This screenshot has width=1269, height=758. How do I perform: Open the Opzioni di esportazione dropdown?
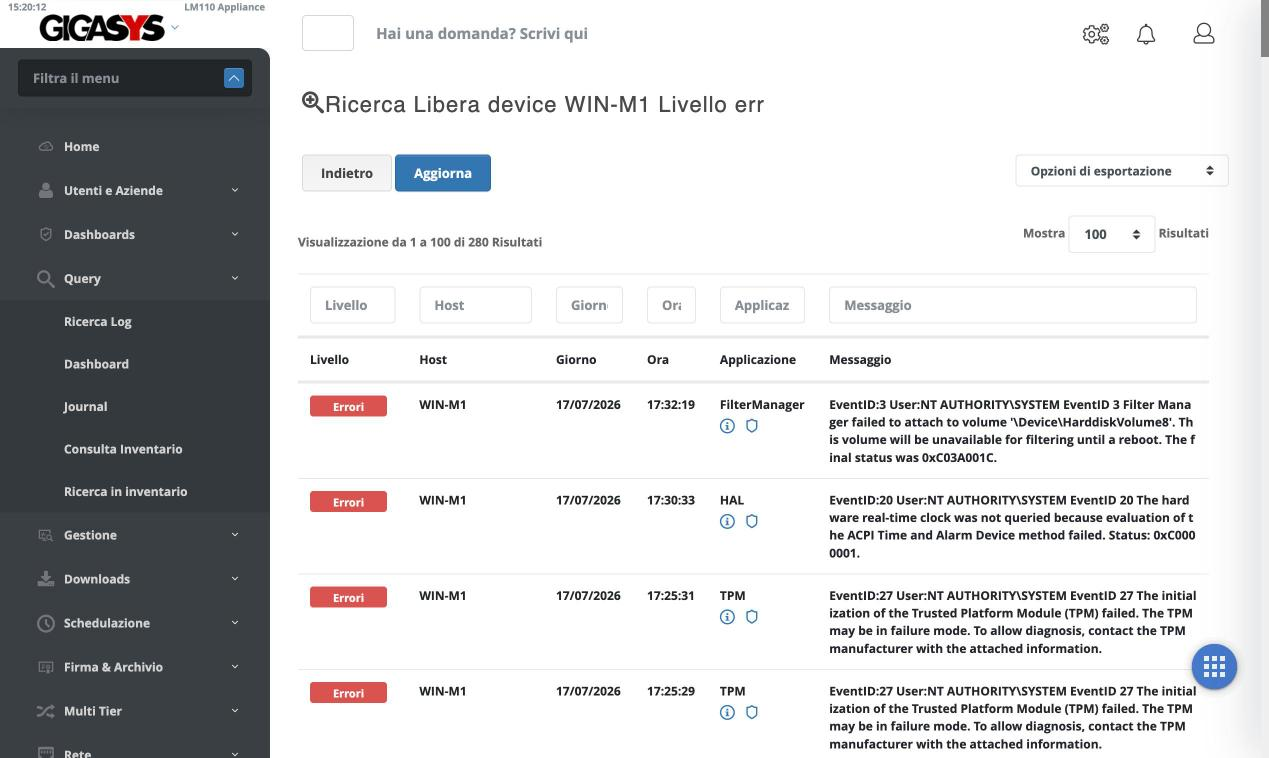click(1122, 171)
